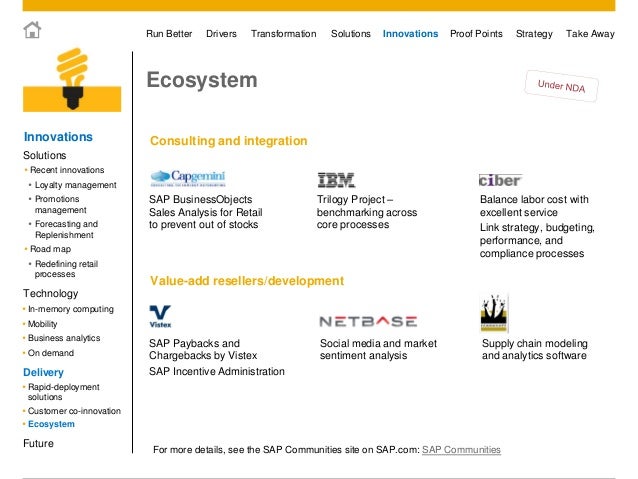Open In-memory computing sidebar item
Image resolution: width=638 pixels, height=479 pixels.
point(71,309)
